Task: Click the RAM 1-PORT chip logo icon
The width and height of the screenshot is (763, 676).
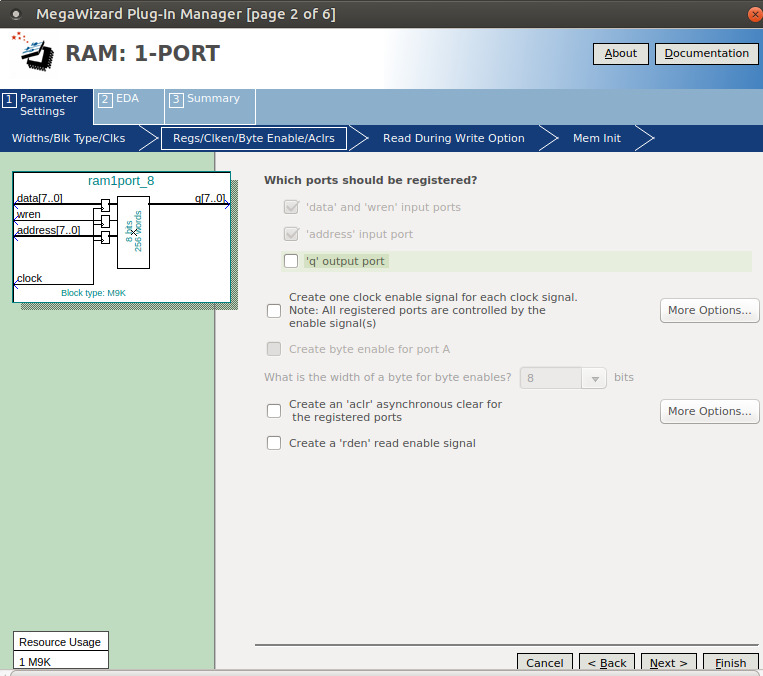Action: 35,54
